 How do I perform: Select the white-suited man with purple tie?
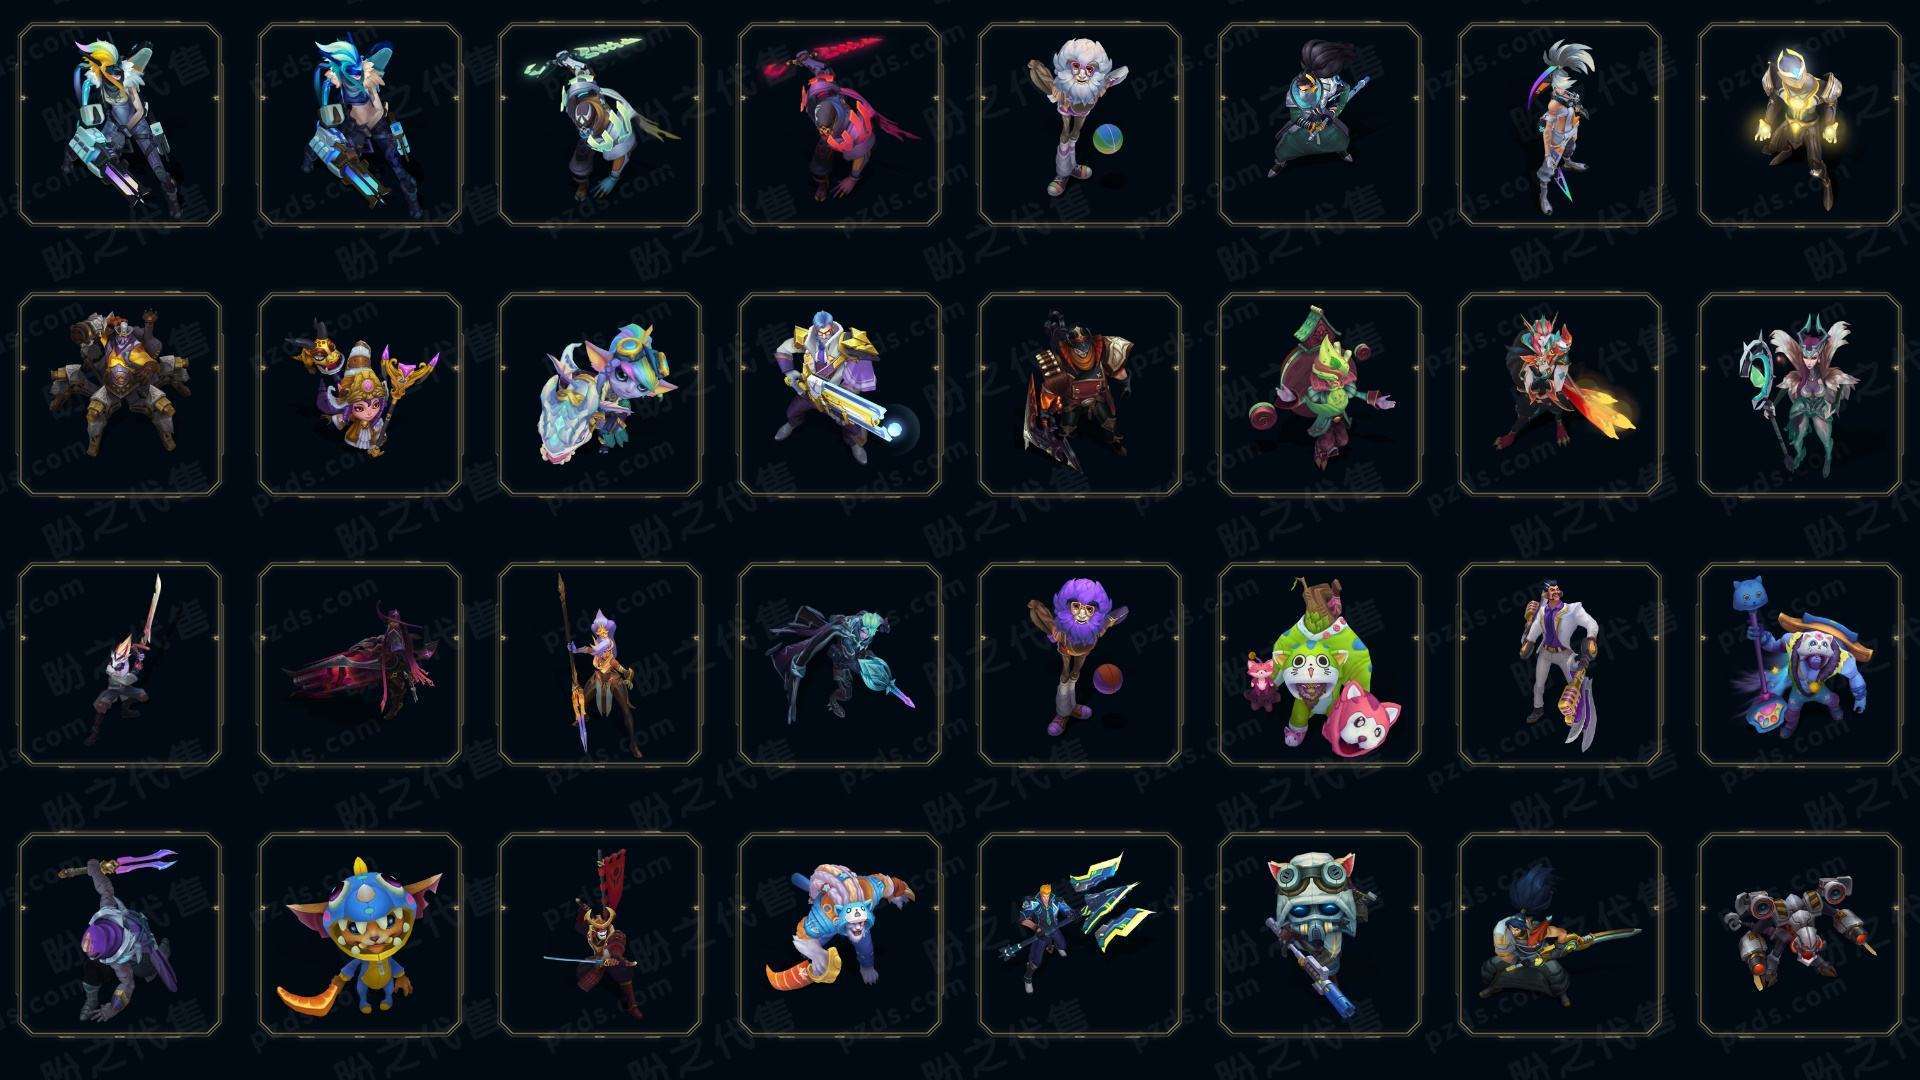pos(1559,665)
